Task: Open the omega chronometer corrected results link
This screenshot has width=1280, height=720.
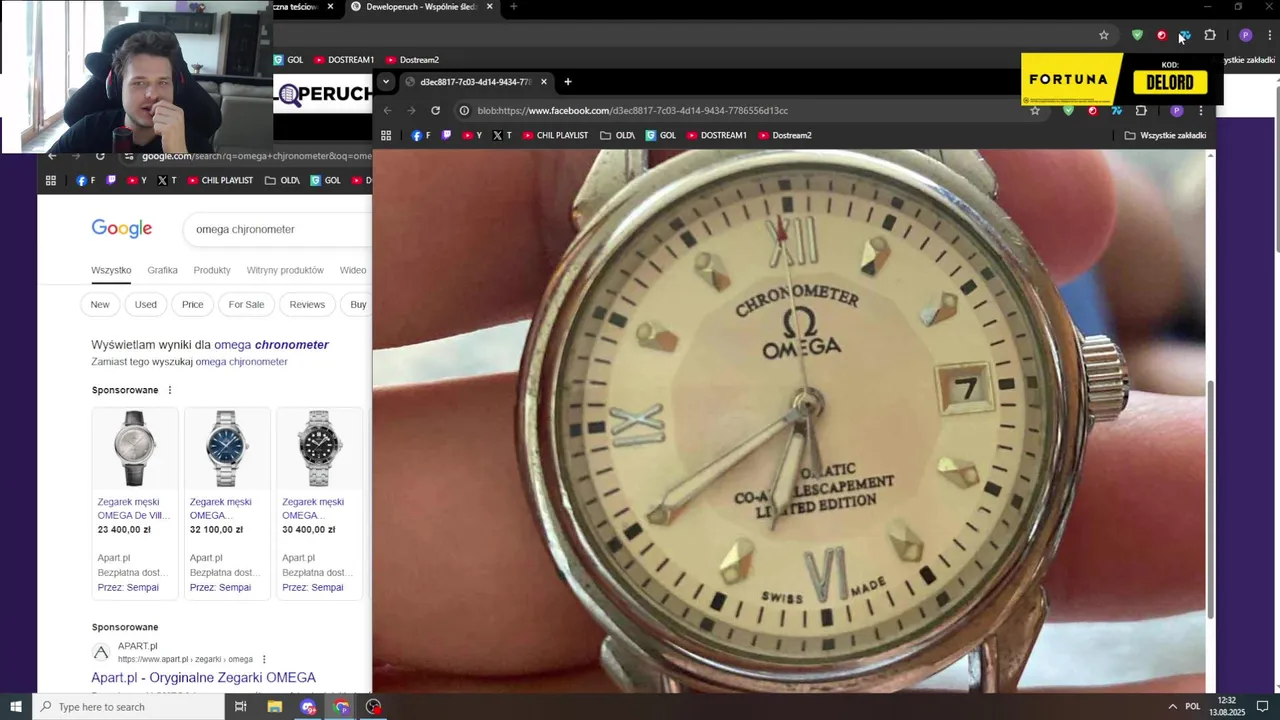Action: 271,345
